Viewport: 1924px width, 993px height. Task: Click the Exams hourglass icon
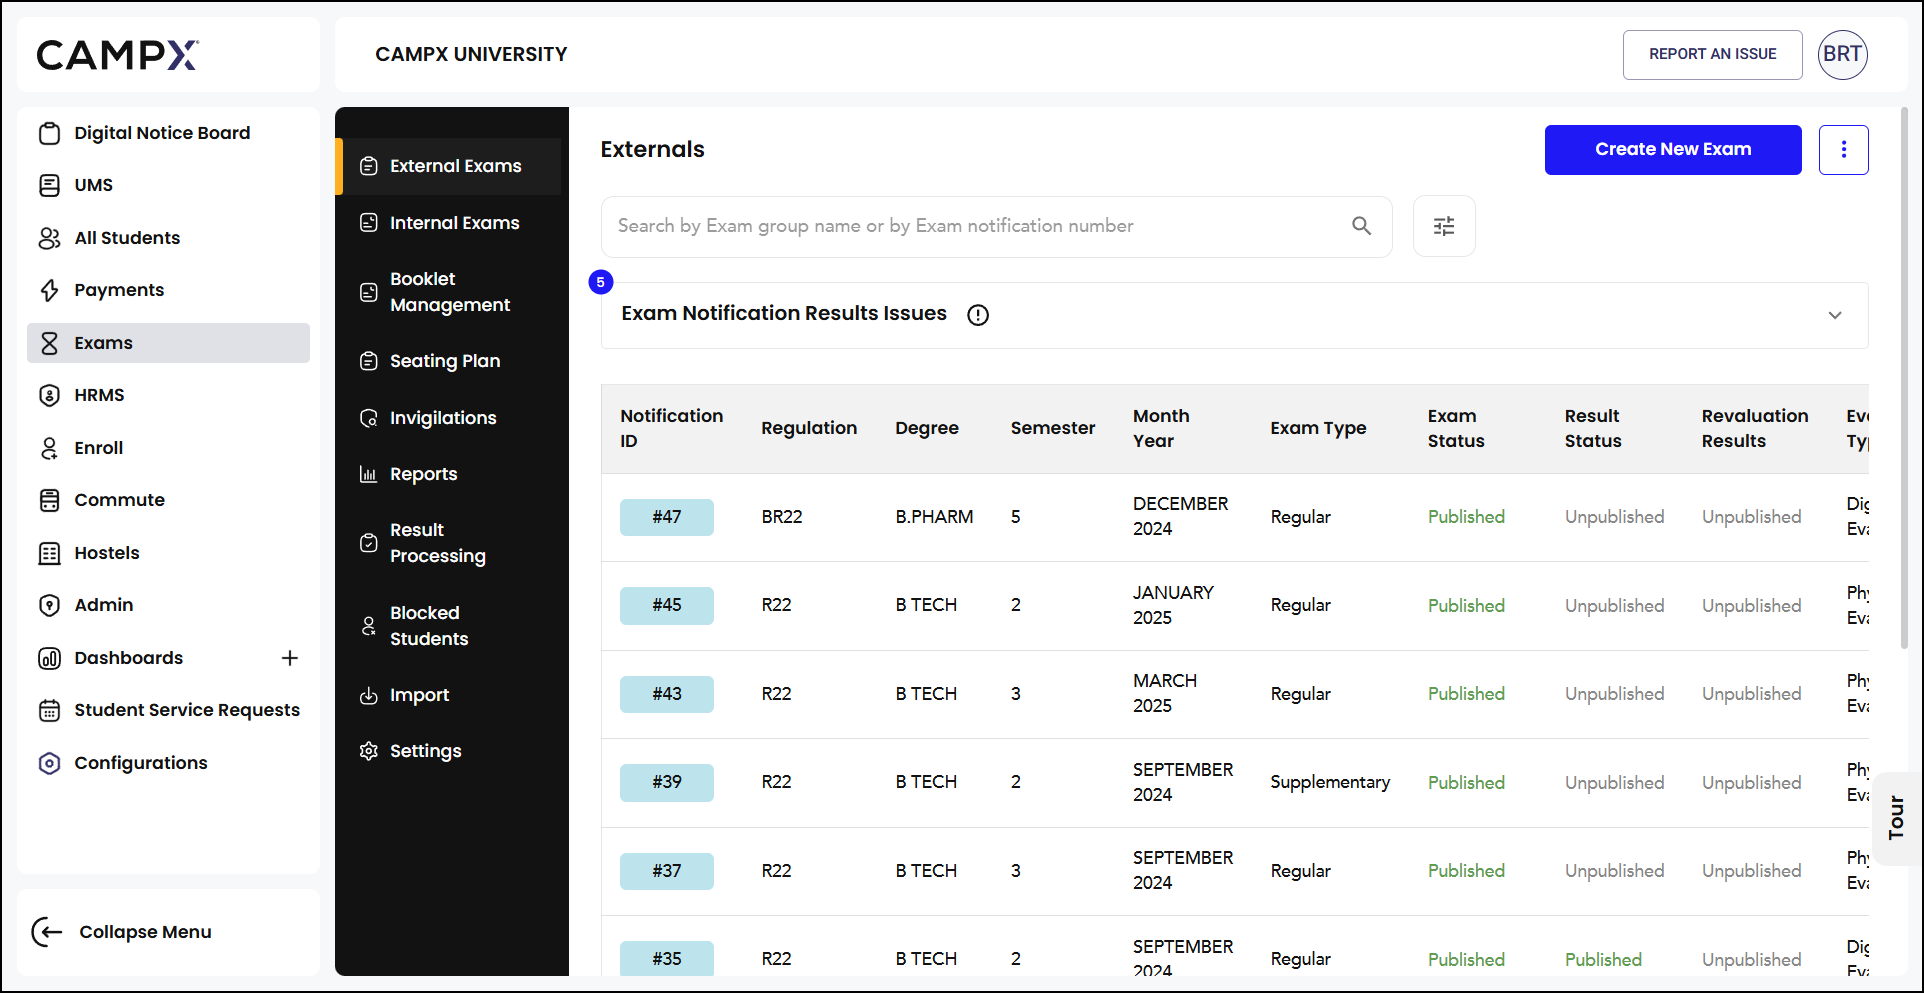[49, 343]
